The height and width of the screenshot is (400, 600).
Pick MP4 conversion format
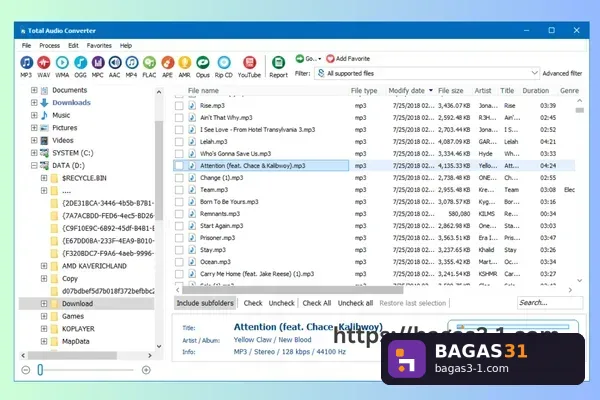[x=132, y=63]
